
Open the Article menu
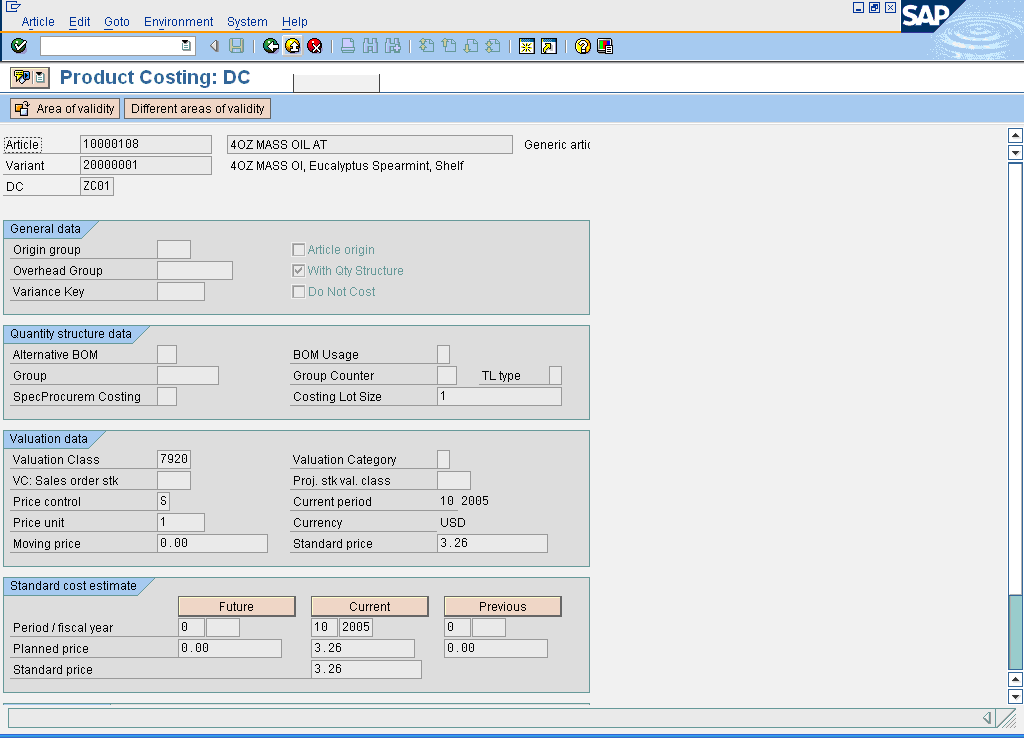(x=38, y=22)
